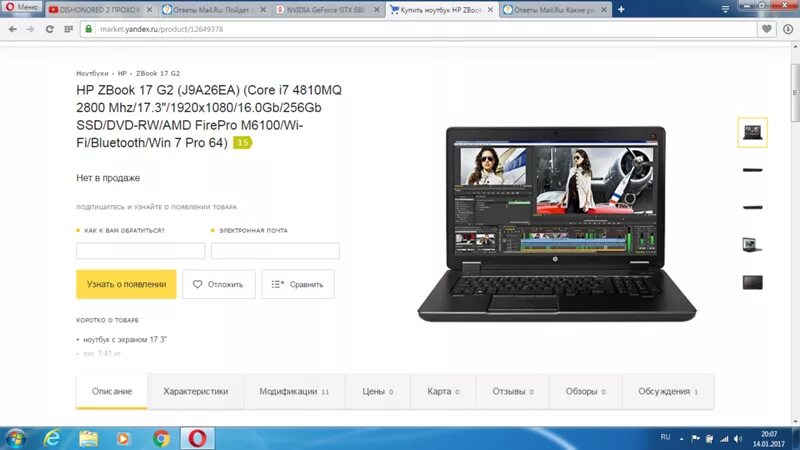This screenshot has width=800, height=450.
Task: Open the Цены tab
Action: pyautogui.click(x=378, y=391)
